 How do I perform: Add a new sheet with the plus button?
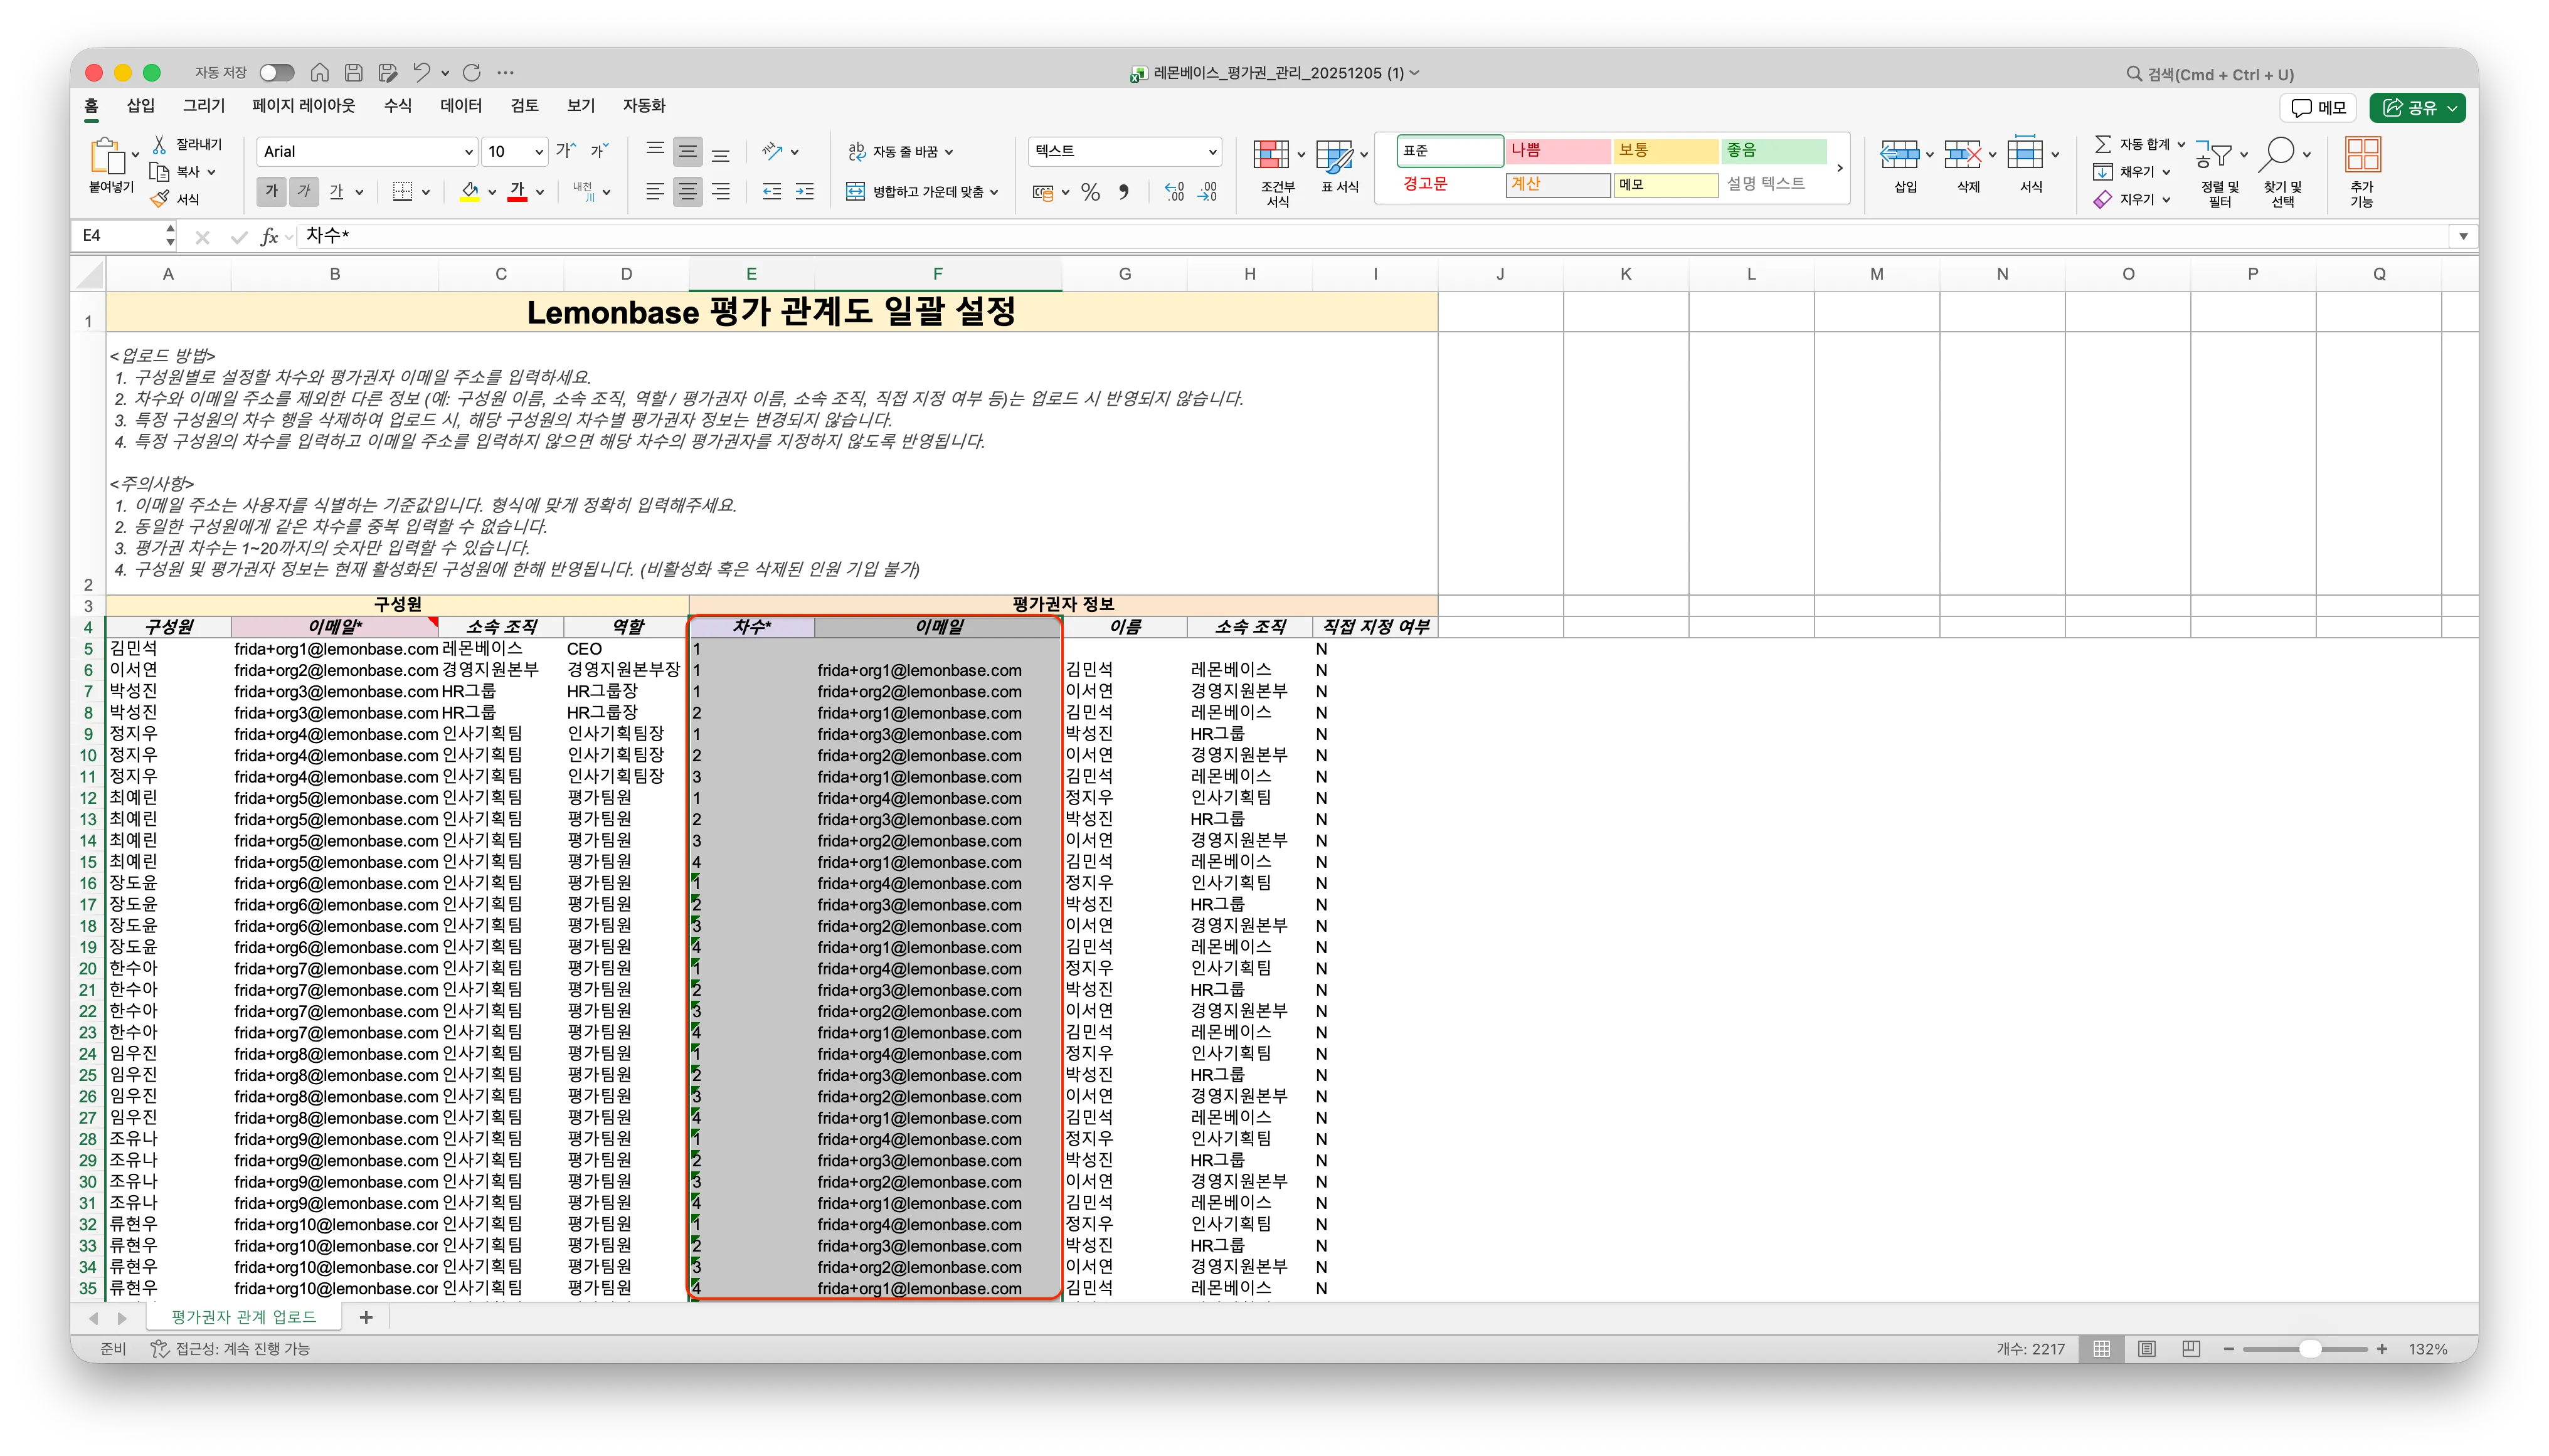[366, 1317]
